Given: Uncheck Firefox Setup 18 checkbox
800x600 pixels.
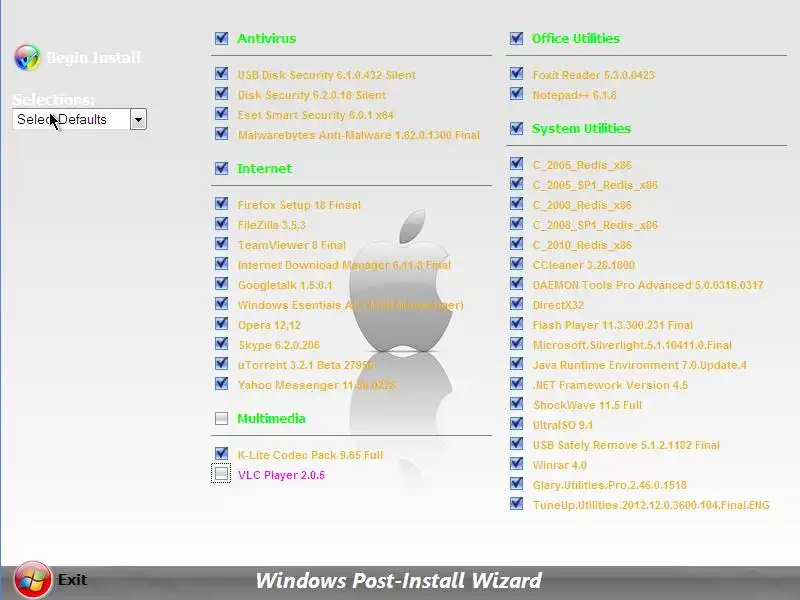Looking at the screenshot, I should [221, 204].
